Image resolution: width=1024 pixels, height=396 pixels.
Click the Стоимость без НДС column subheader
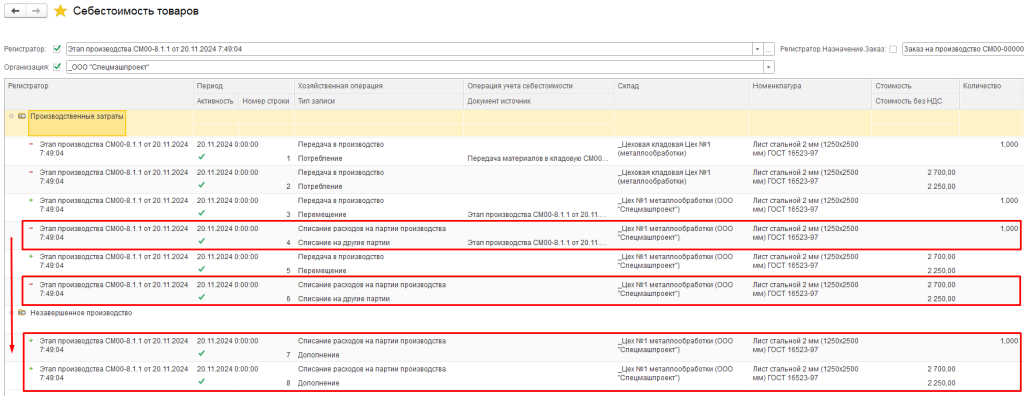915,101
